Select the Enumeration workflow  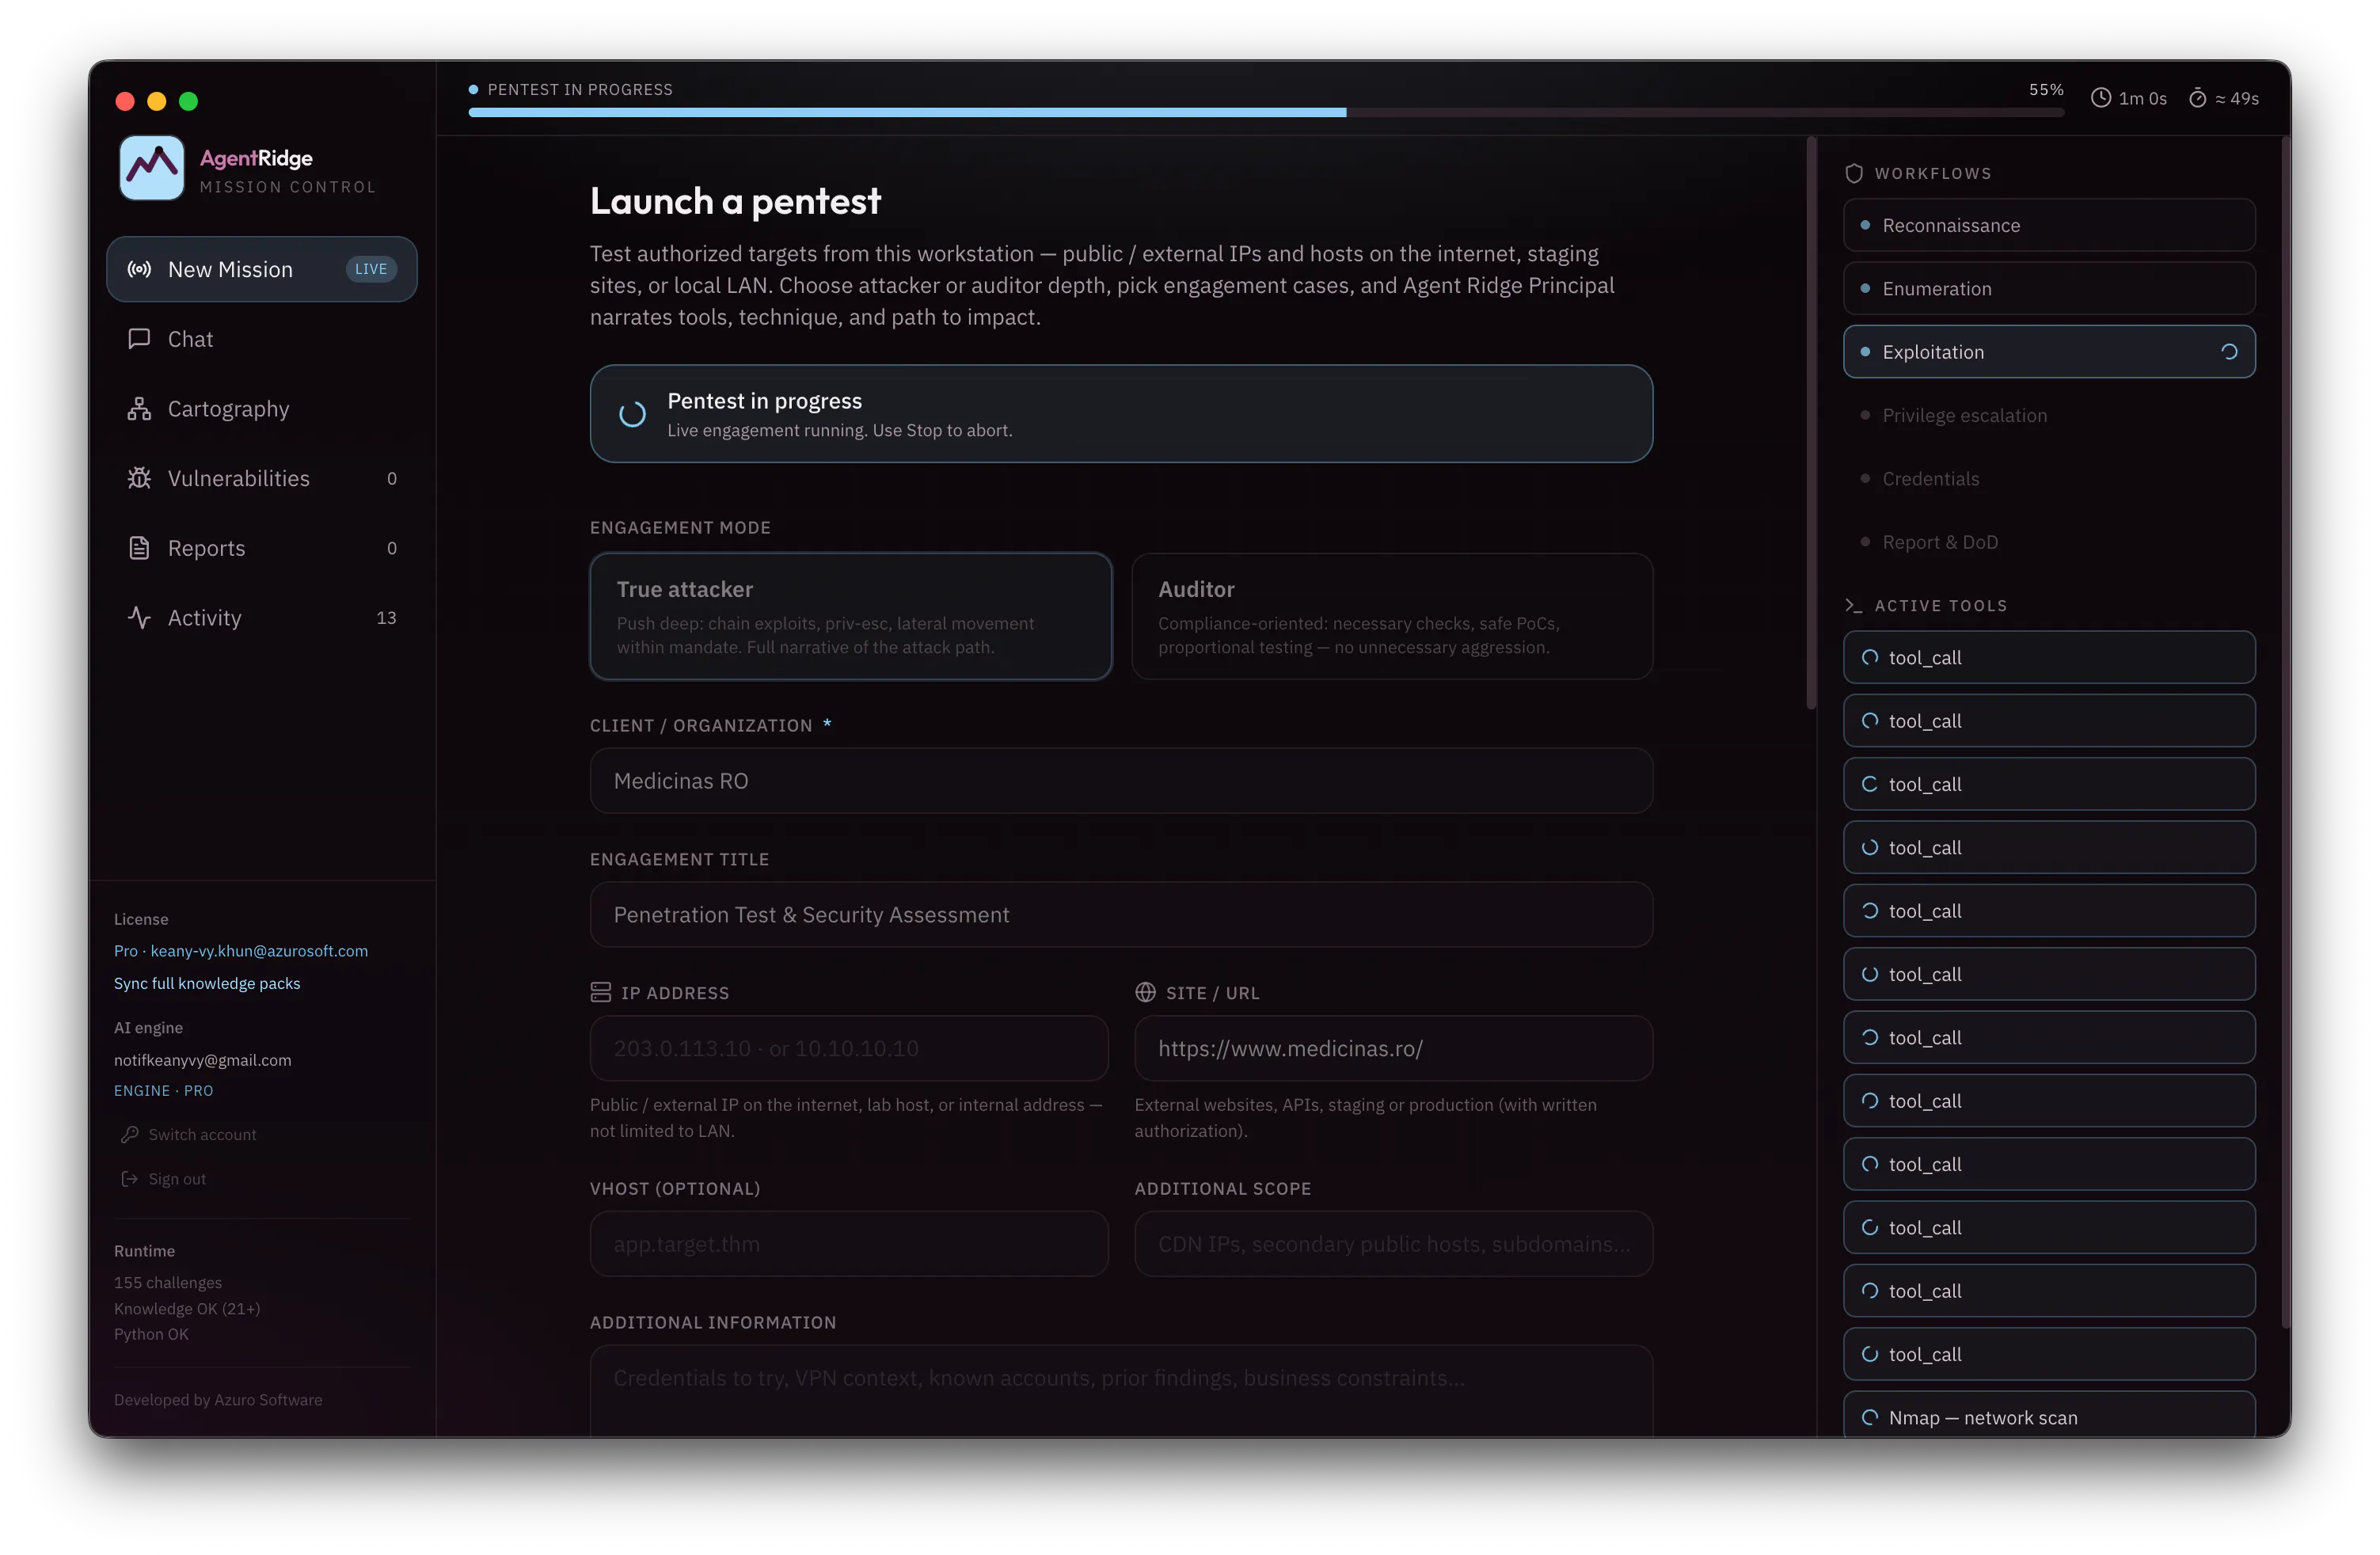pos(2049,289)
